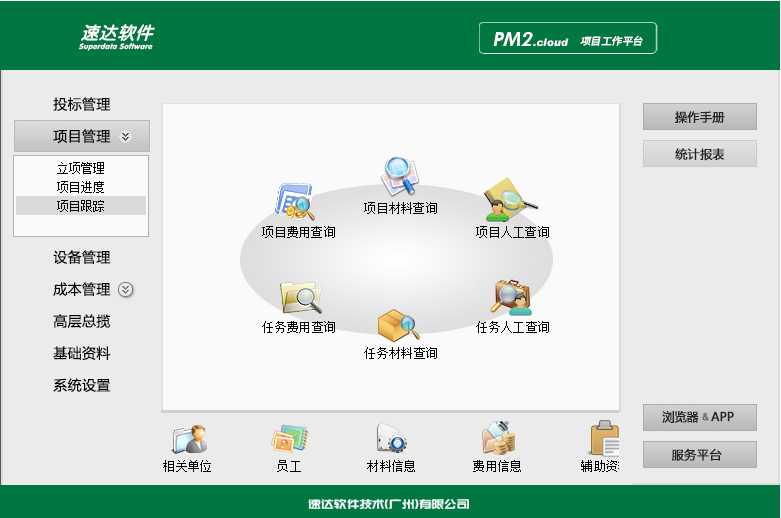This screenshot has width=781, height=518.
Task: Click the 任务人工查询 label
Action: click(x=513, y=327)
